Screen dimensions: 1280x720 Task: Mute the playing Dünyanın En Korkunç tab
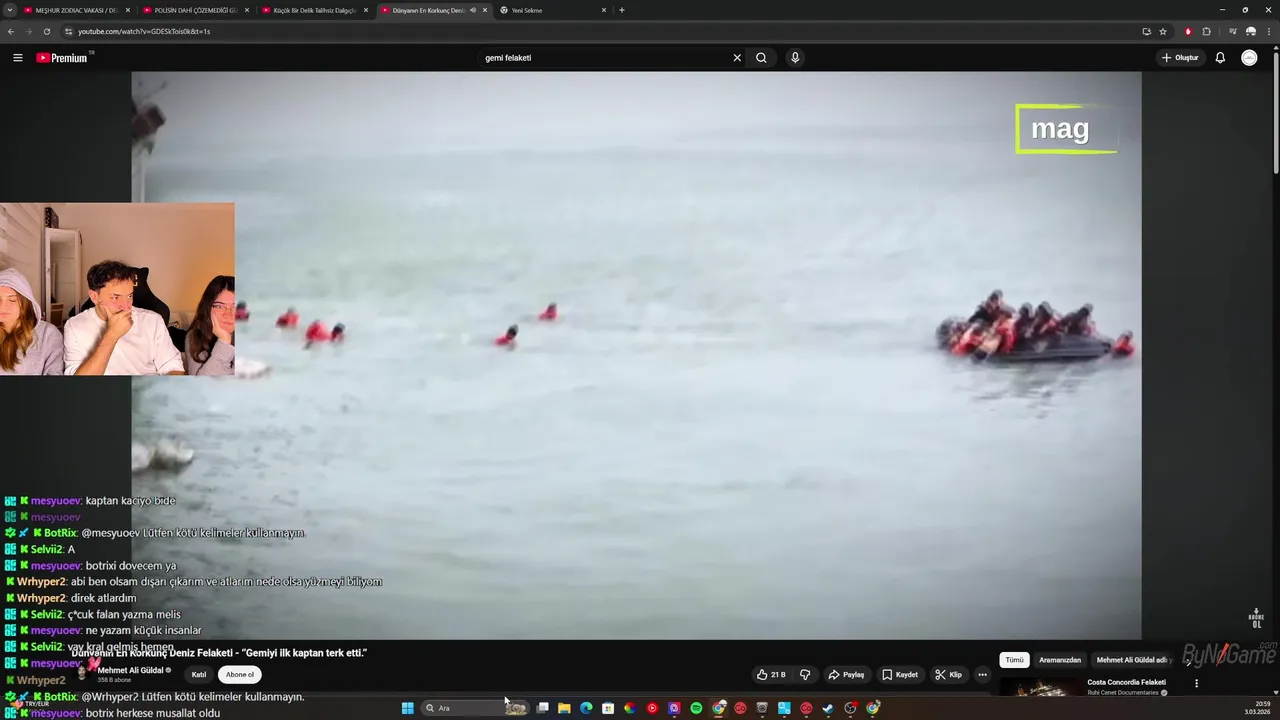473,10
